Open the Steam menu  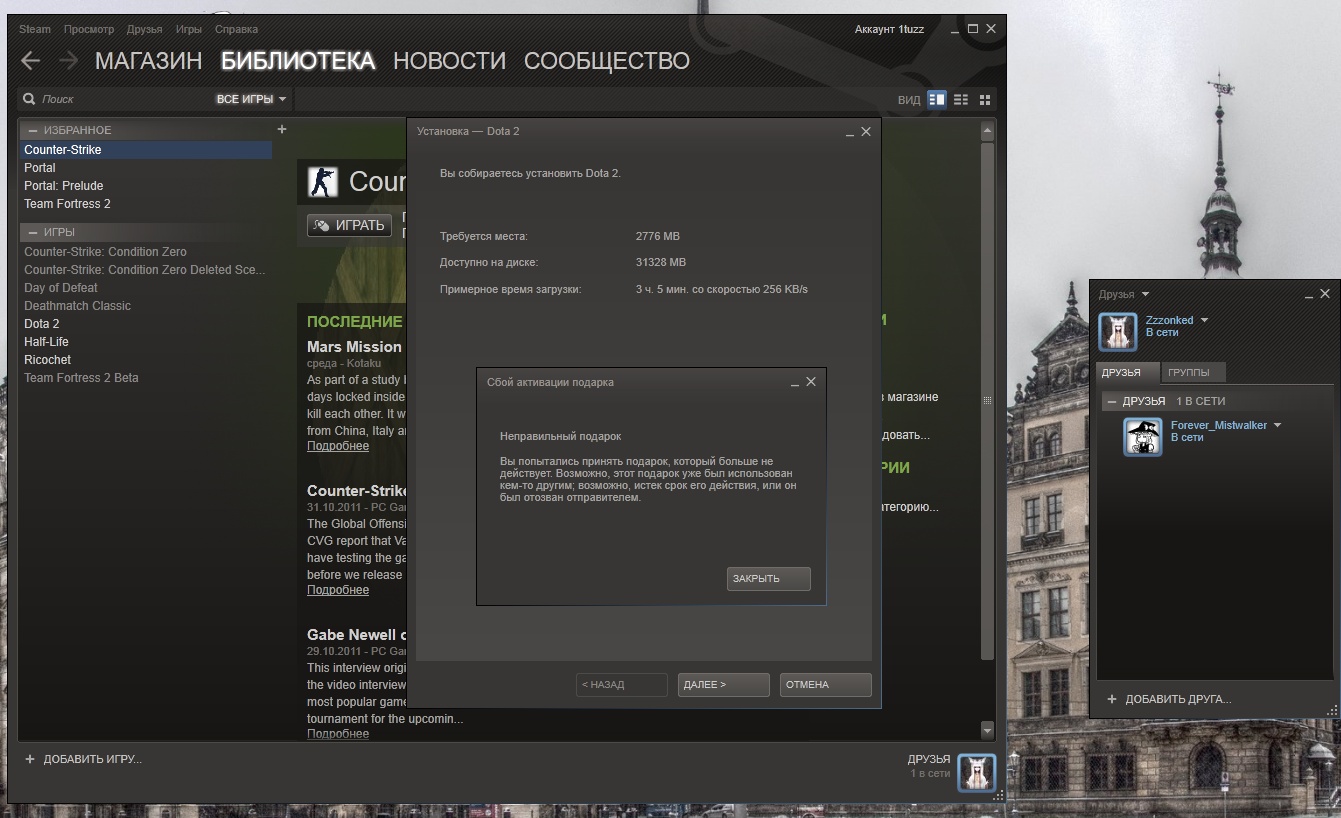[35, 29]
